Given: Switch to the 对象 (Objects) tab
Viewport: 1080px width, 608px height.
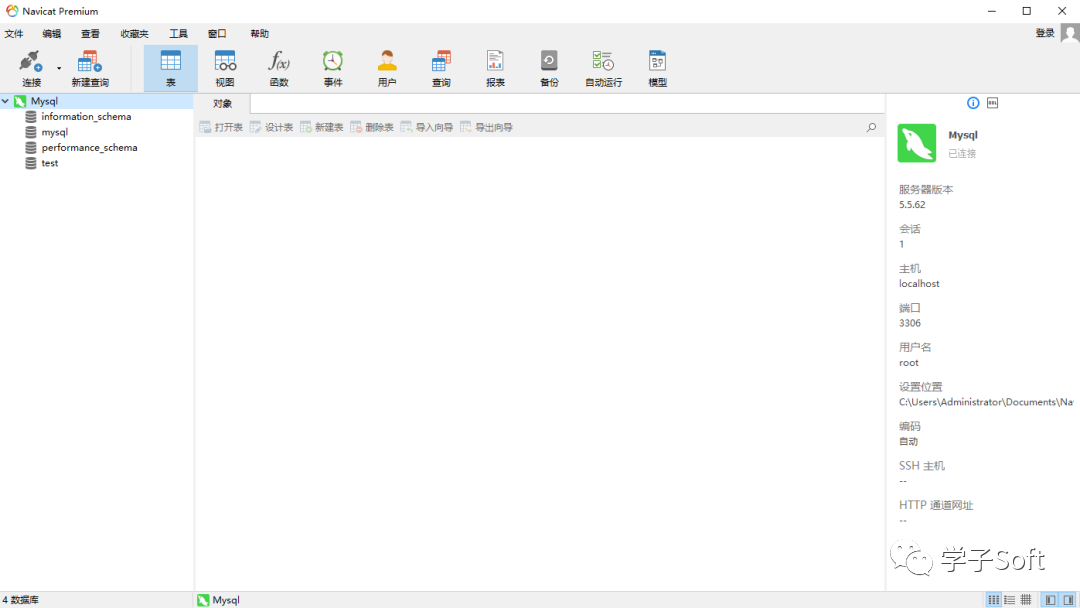Looking at the screenshot, I should pyautogui.click(x=222, y=103).
